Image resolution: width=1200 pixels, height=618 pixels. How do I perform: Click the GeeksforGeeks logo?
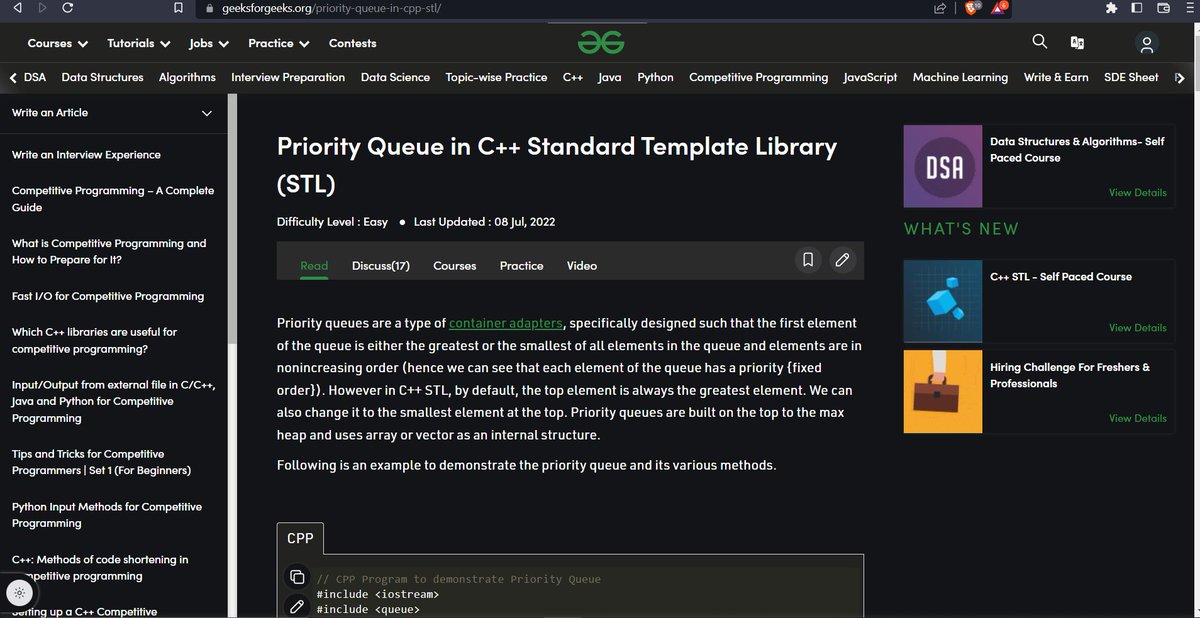(601, 42)
